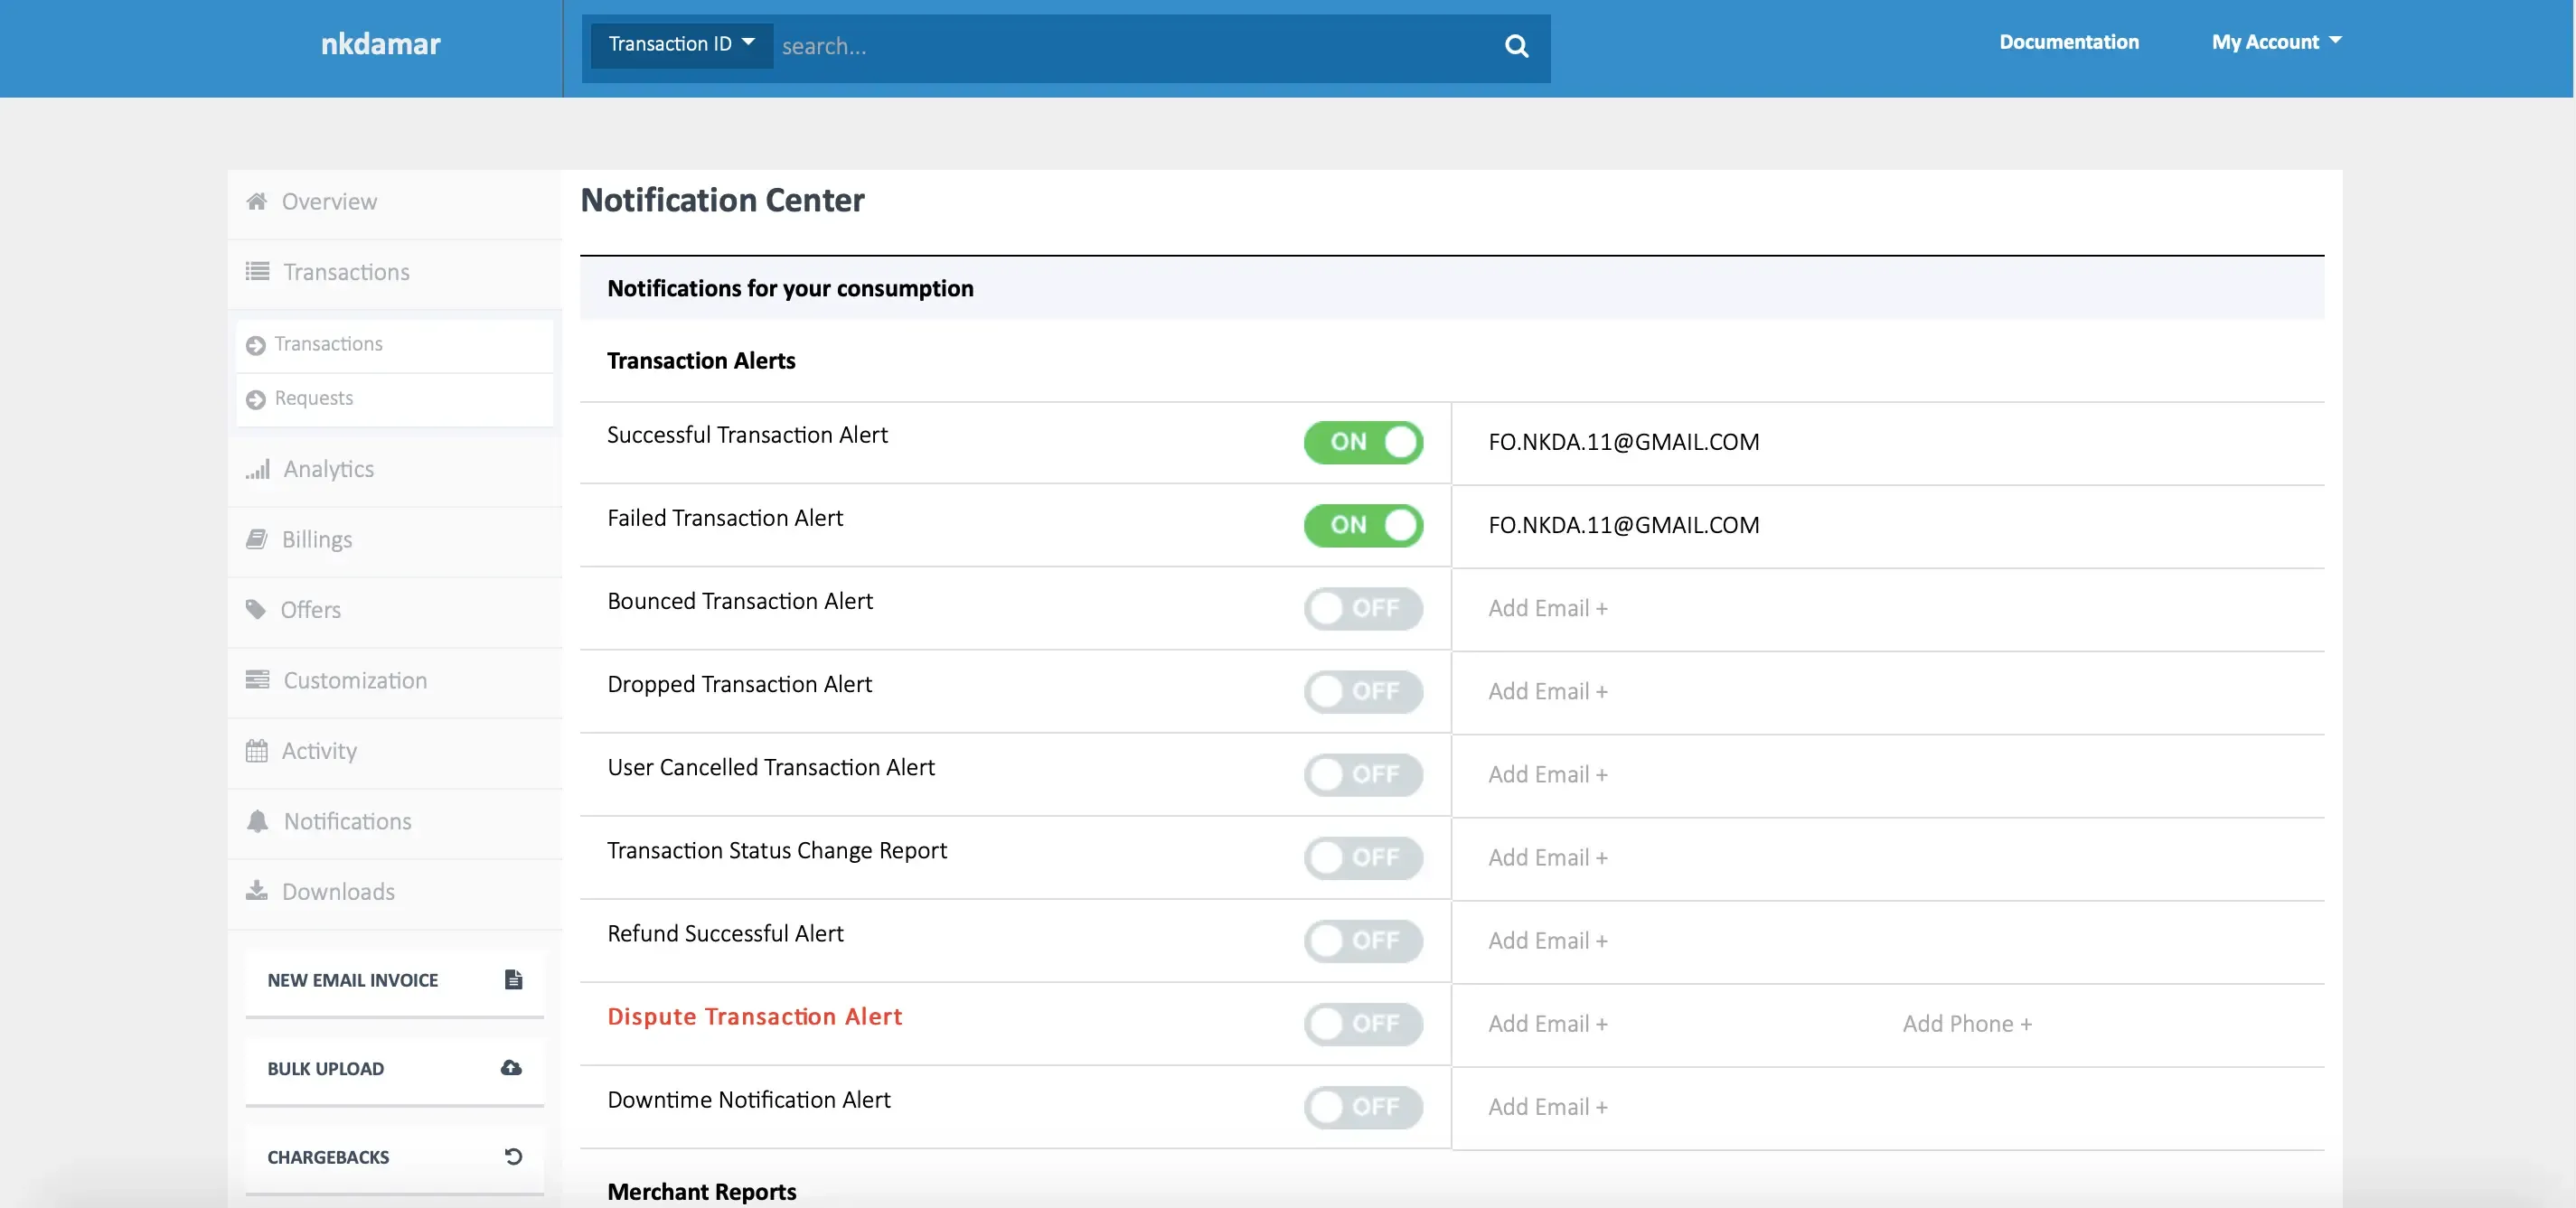2576x1208 pixels.
Task: Disable the Failed Transaction Alert switch
Action: coord(1363,525)
